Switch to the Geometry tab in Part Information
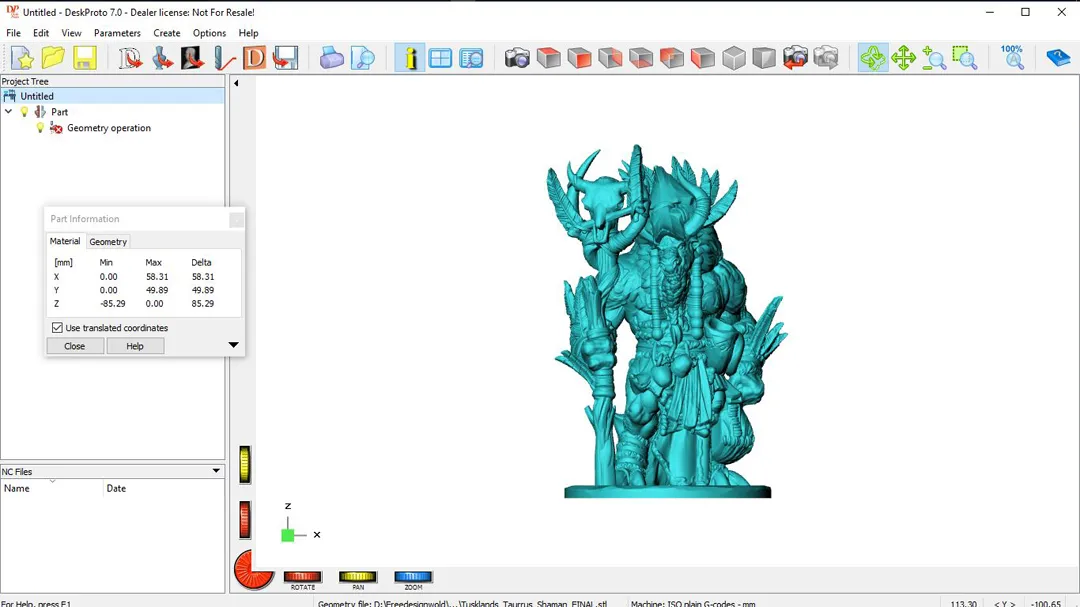 [108, 242]
